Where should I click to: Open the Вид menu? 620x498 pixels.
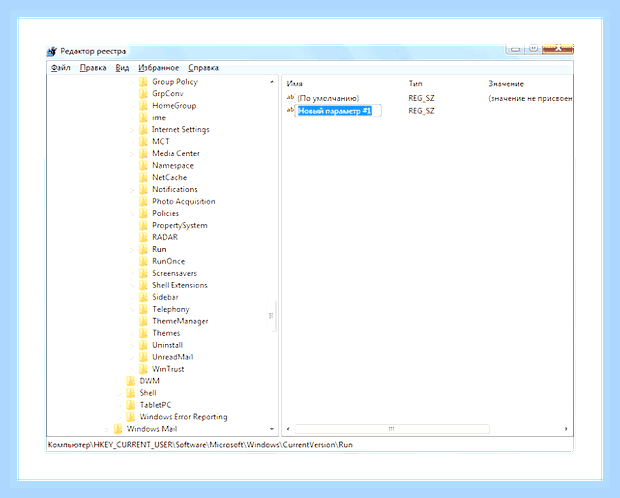tap(122, 68)
